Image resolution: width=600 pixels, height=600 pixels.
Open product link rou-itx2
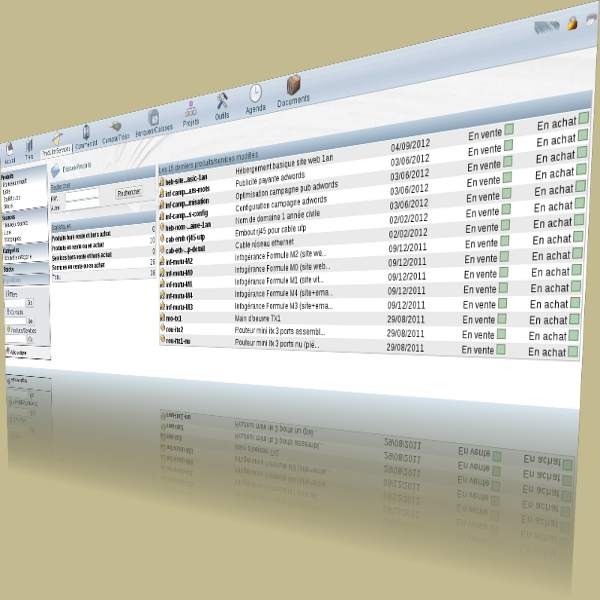174,329
